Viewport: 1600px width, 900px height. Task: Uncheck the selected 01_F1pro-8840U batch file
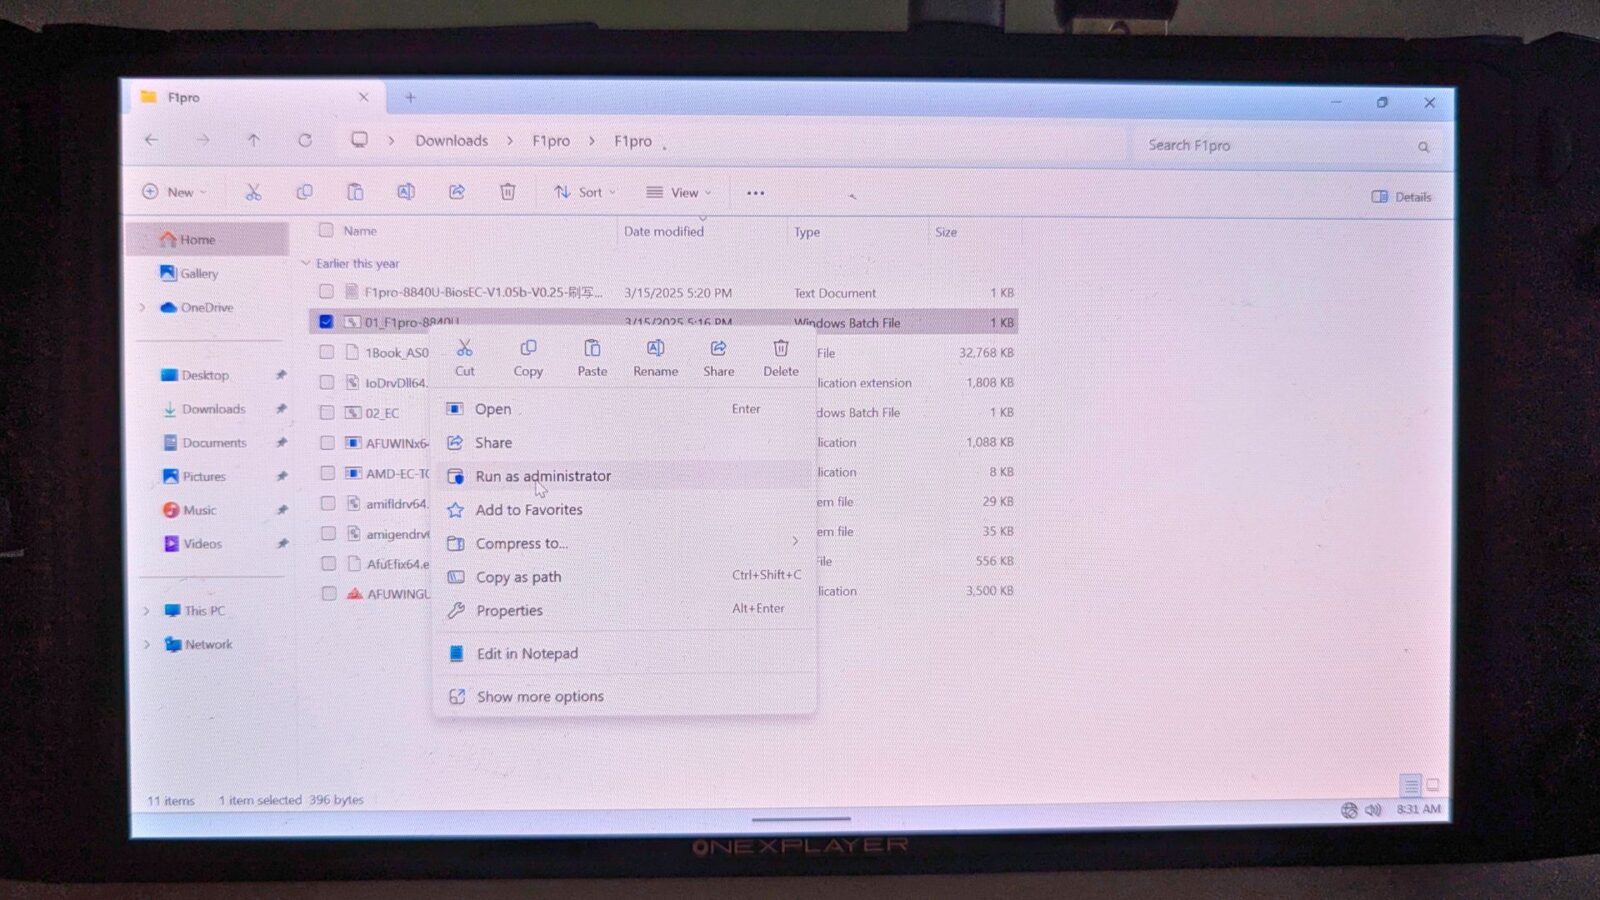pos(327,322)
